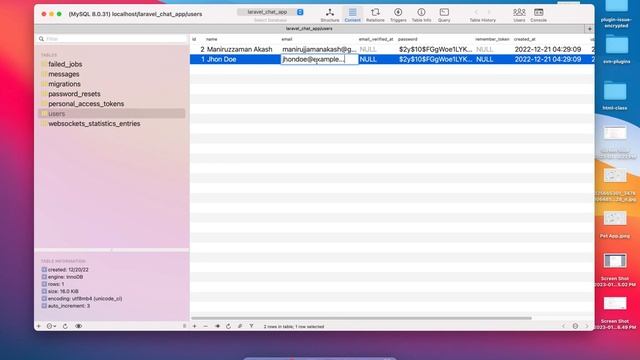The width and height of the screenshot is (640, 360).
Task: Go to next page of rows
Action: click(x=587, y=326)
